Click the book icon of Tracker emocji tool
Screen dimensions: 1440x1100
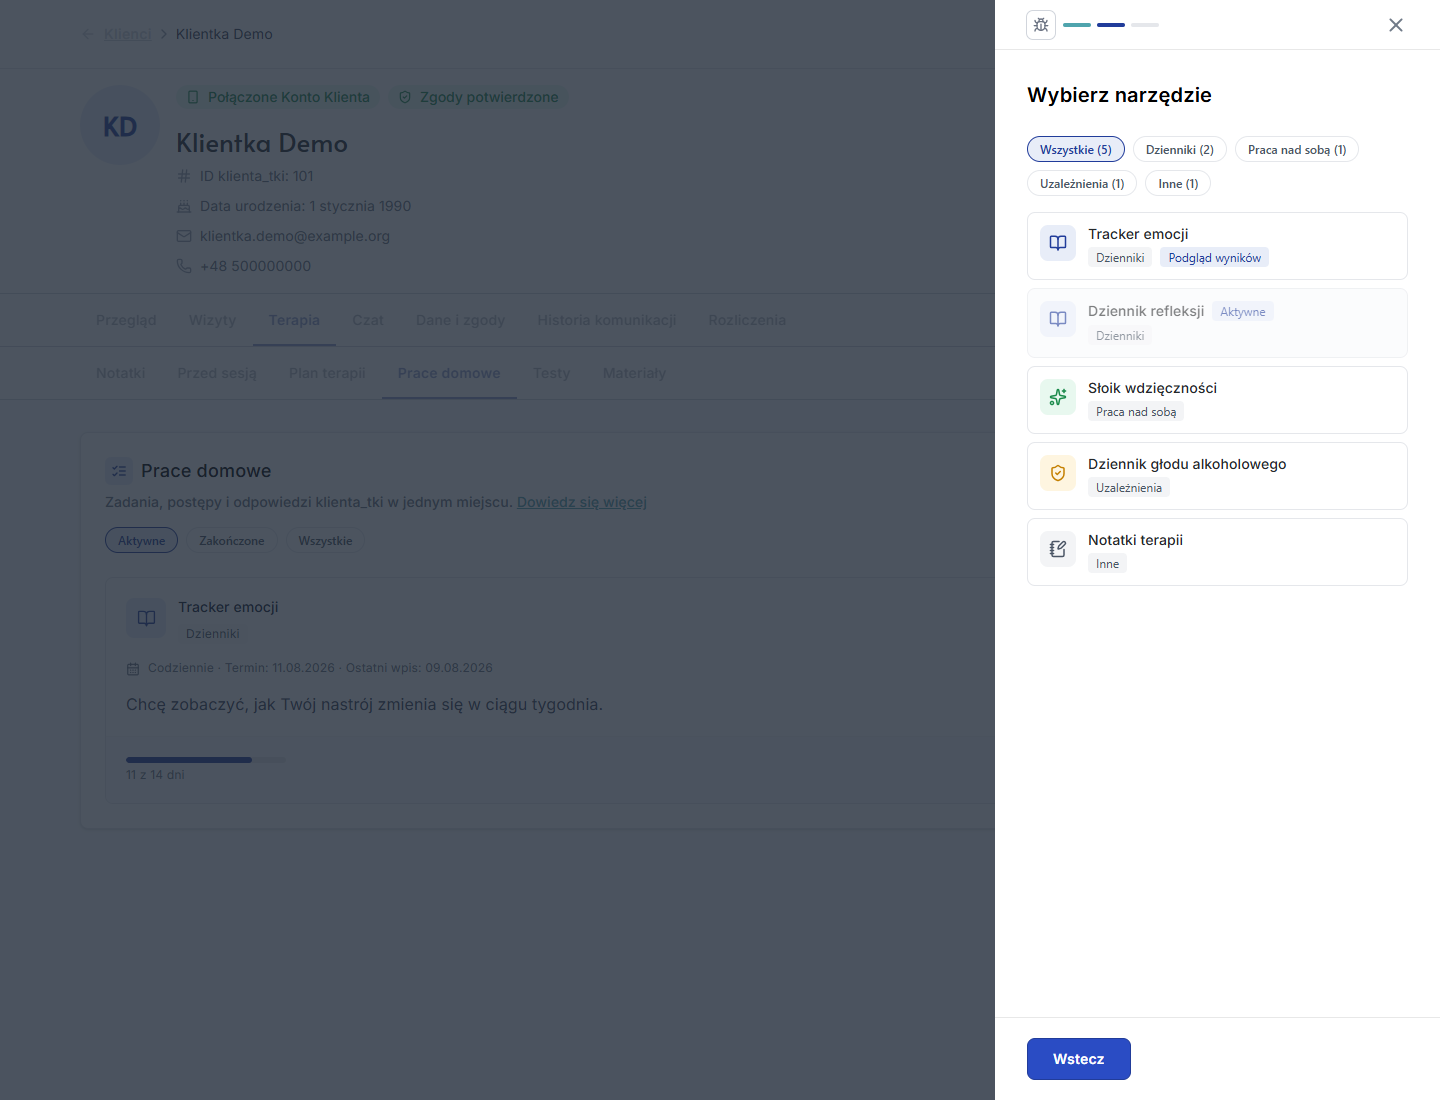[1058, 243]
